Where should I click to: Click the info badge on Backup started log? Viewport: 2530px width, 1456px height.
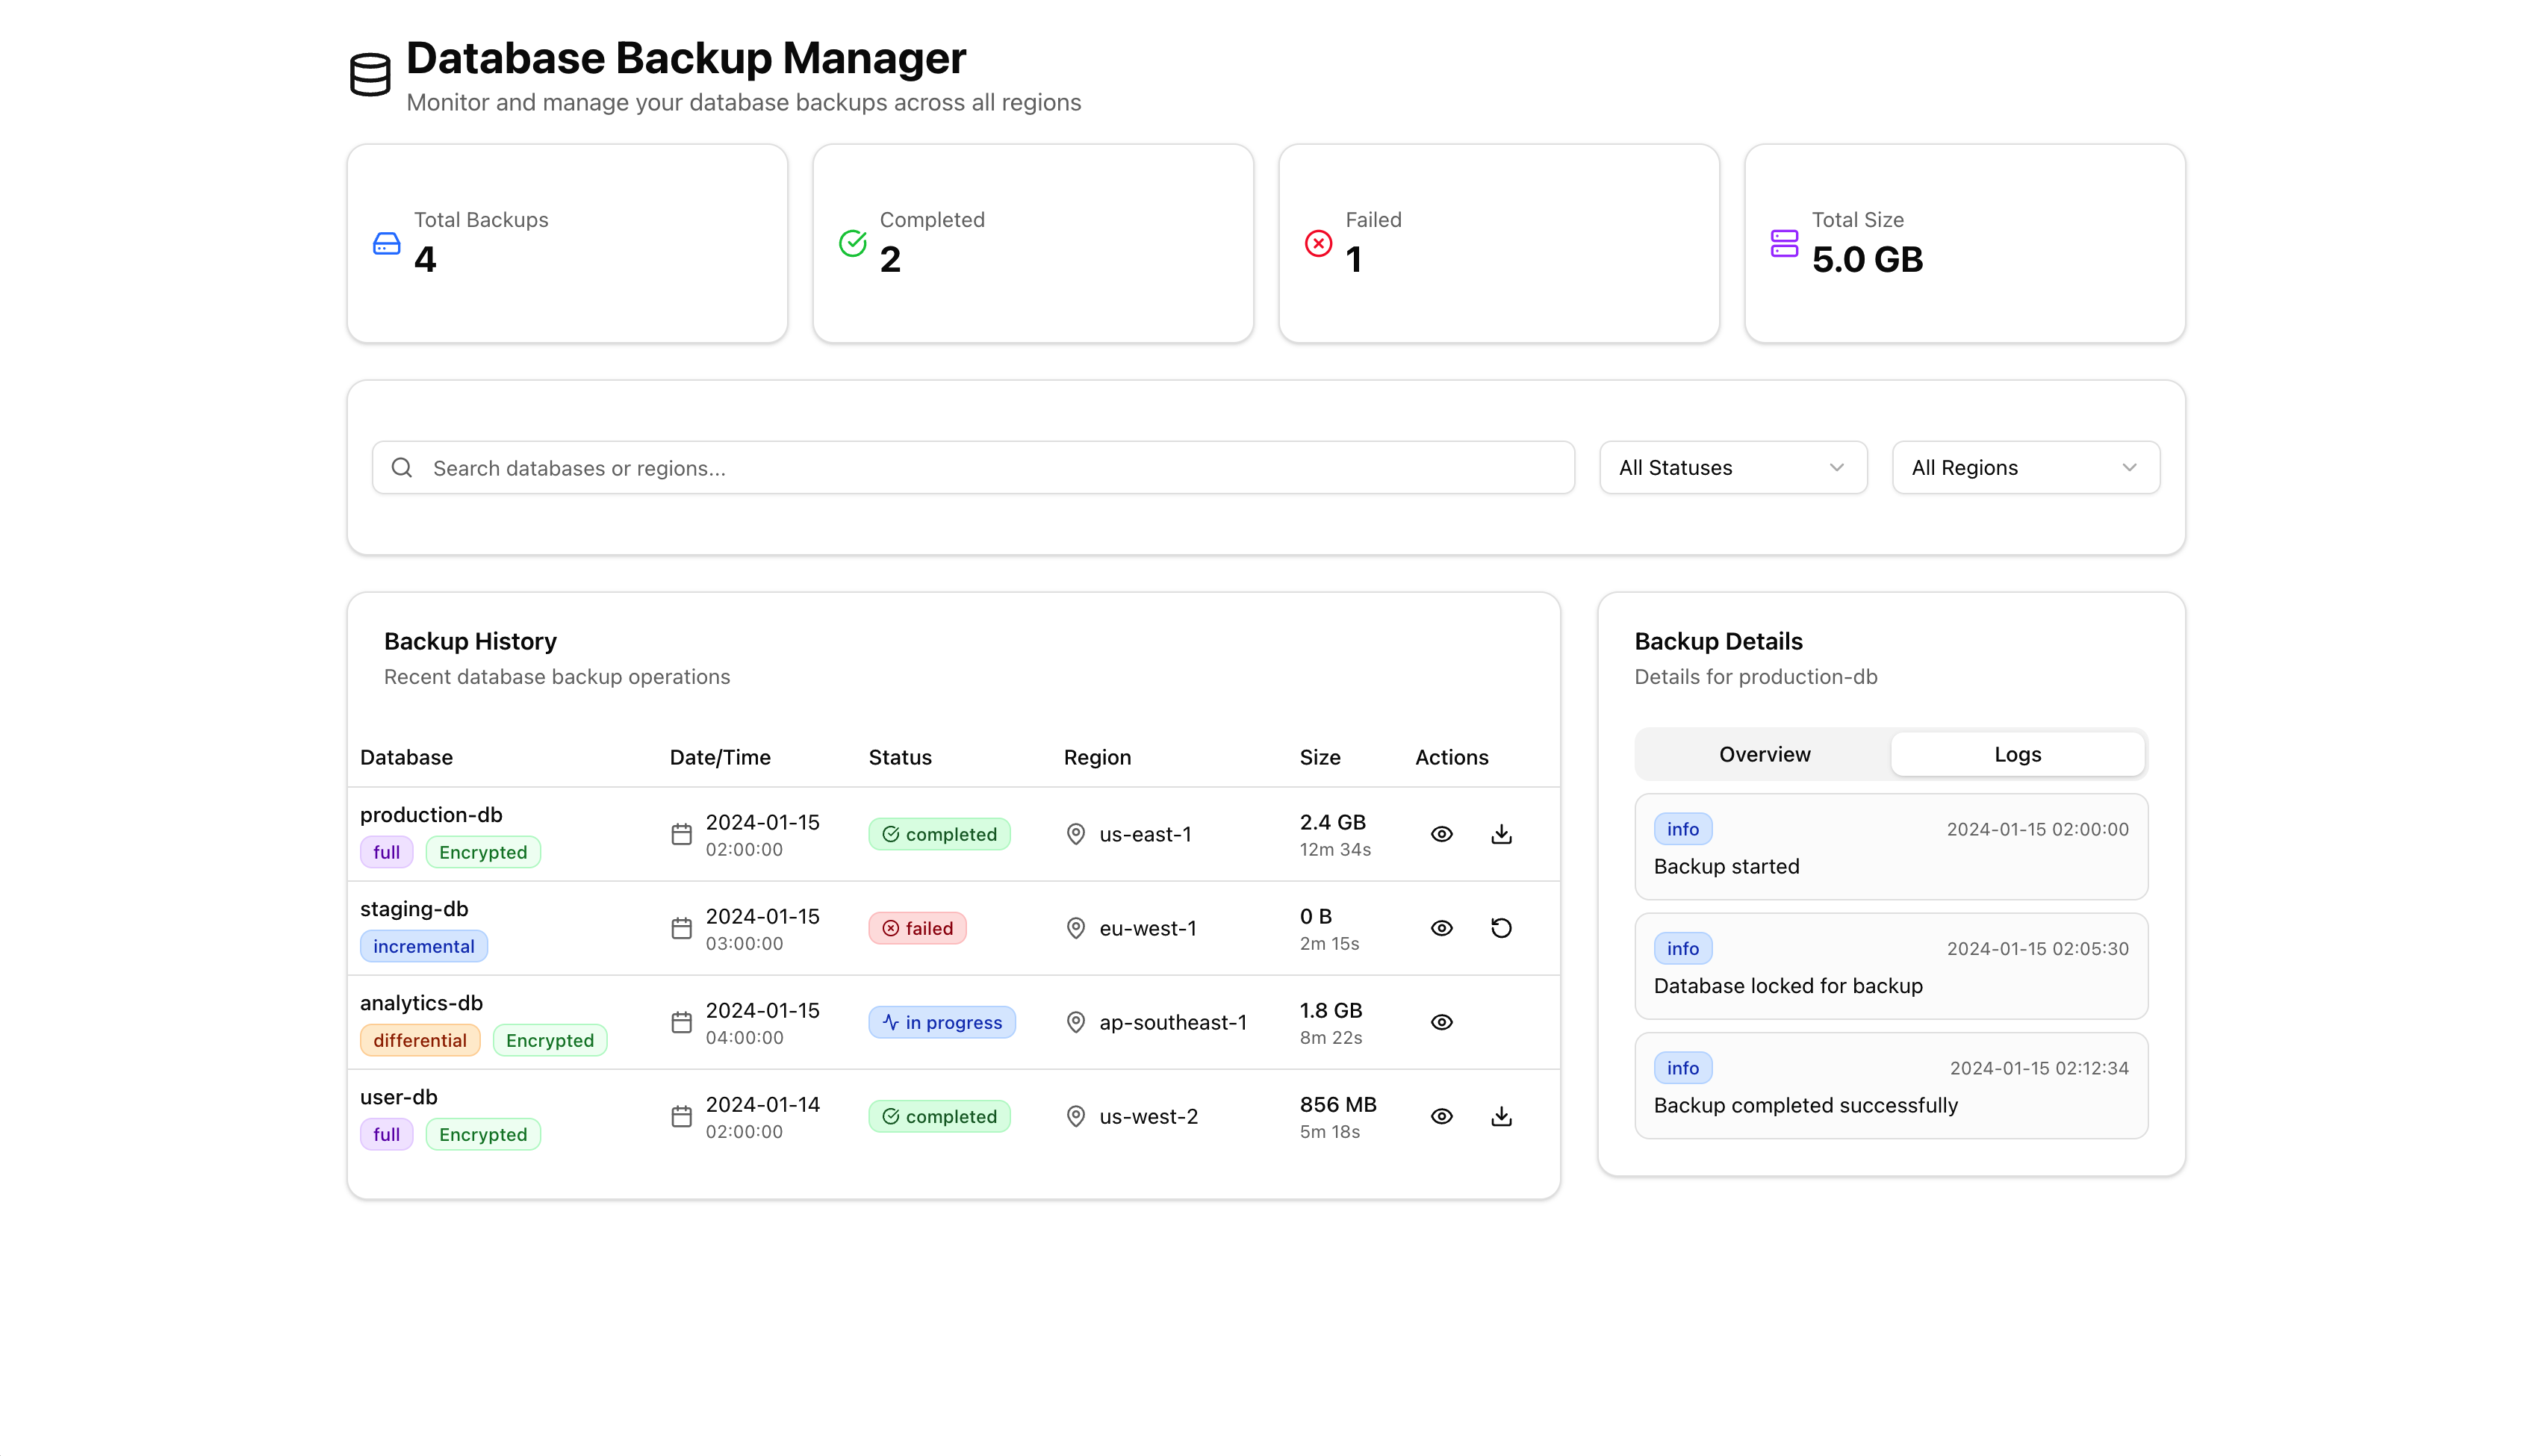(1682, 829)
